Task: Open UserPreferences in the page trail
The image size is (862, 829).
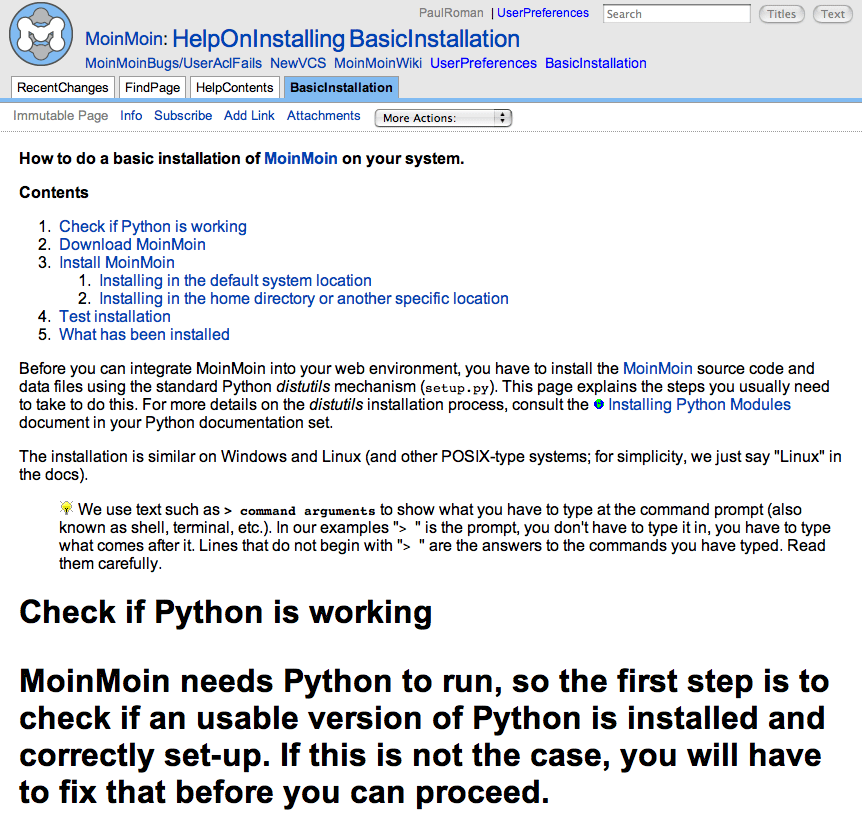Action: 483,63
